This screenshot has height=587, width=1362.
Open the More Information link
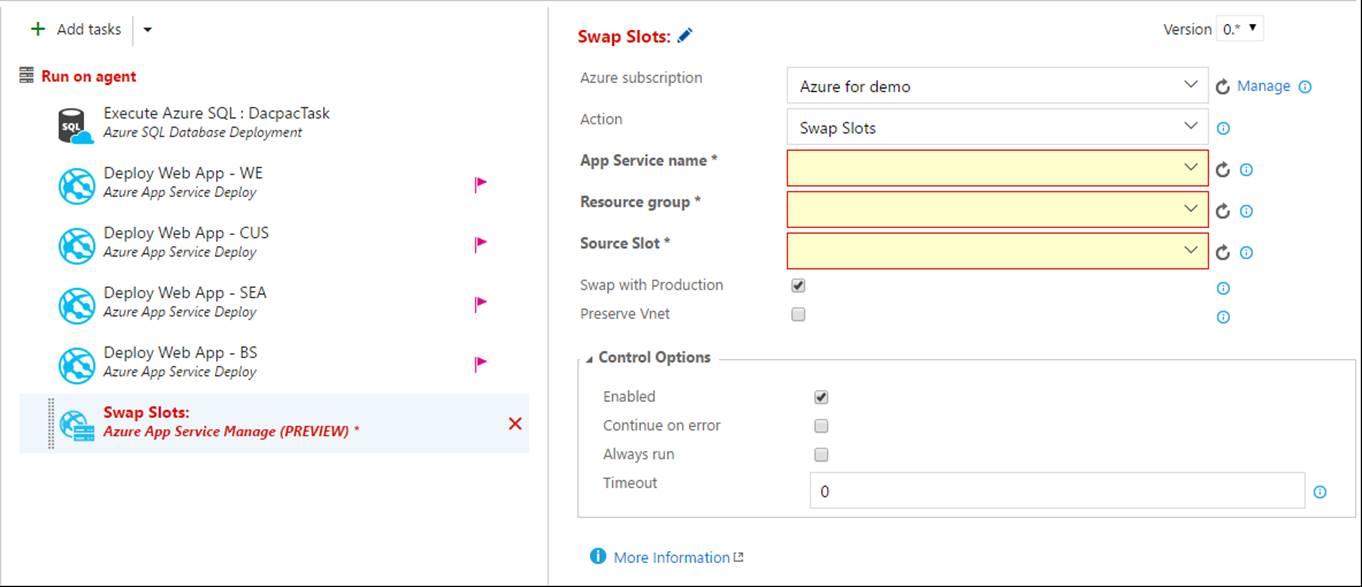click(672, 557)
